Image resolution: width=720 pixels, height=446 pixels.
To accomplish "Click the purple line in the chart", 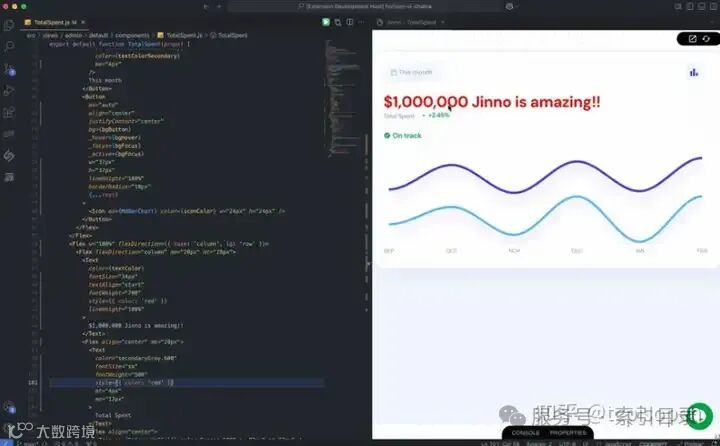I will (545, 176).
